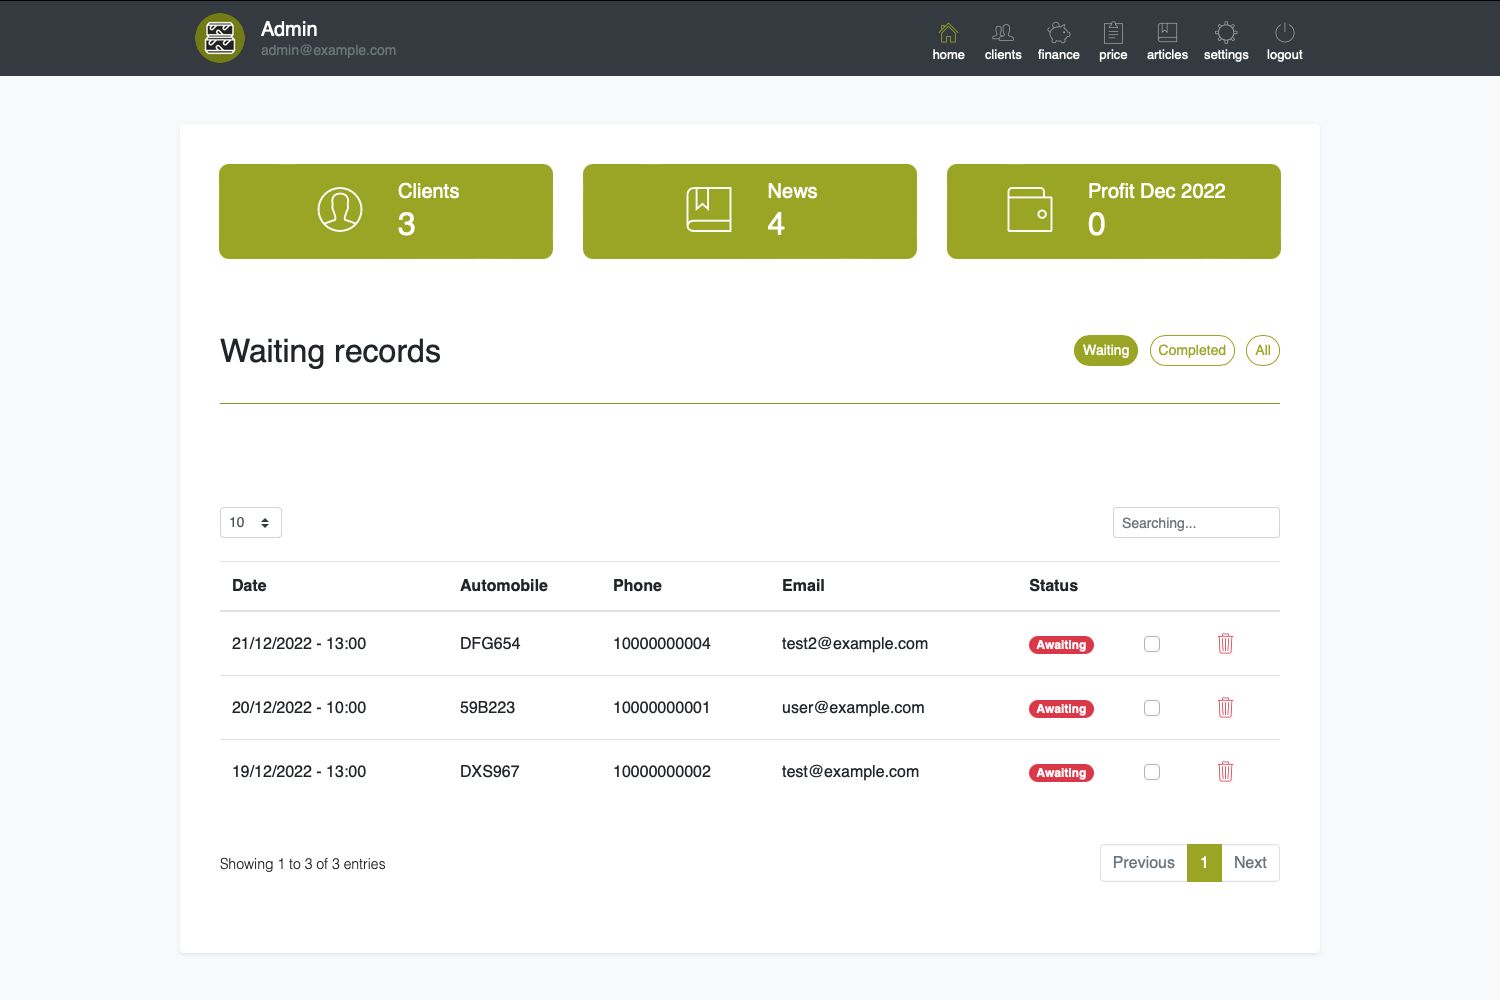Go to the finance piggy bank icon
The image size is (1500, 1000).
[1058, 33]
